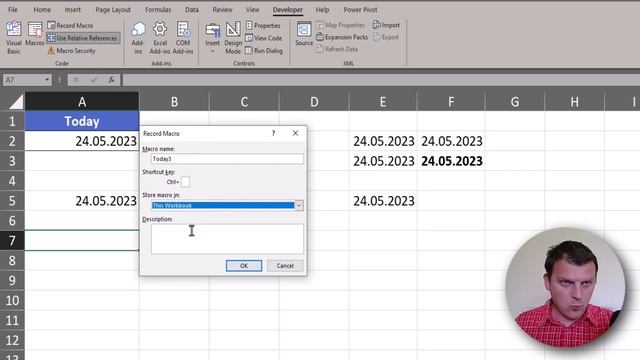The width and height of the screenshot is (640, 360).
Task: Click Expansion Packs
Action: [342, 37]
